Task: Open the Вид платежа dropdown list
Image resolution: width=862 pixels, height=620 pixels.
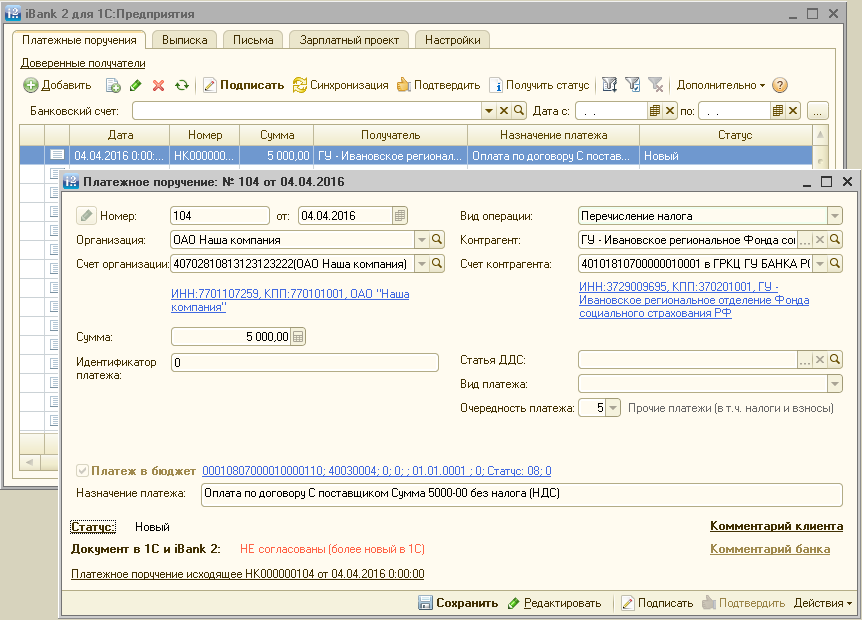Action: coord(834,384)
